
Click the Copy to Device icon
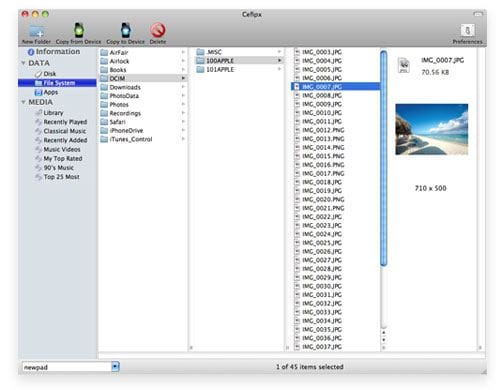pyautogui.click(x=125, y=30)
